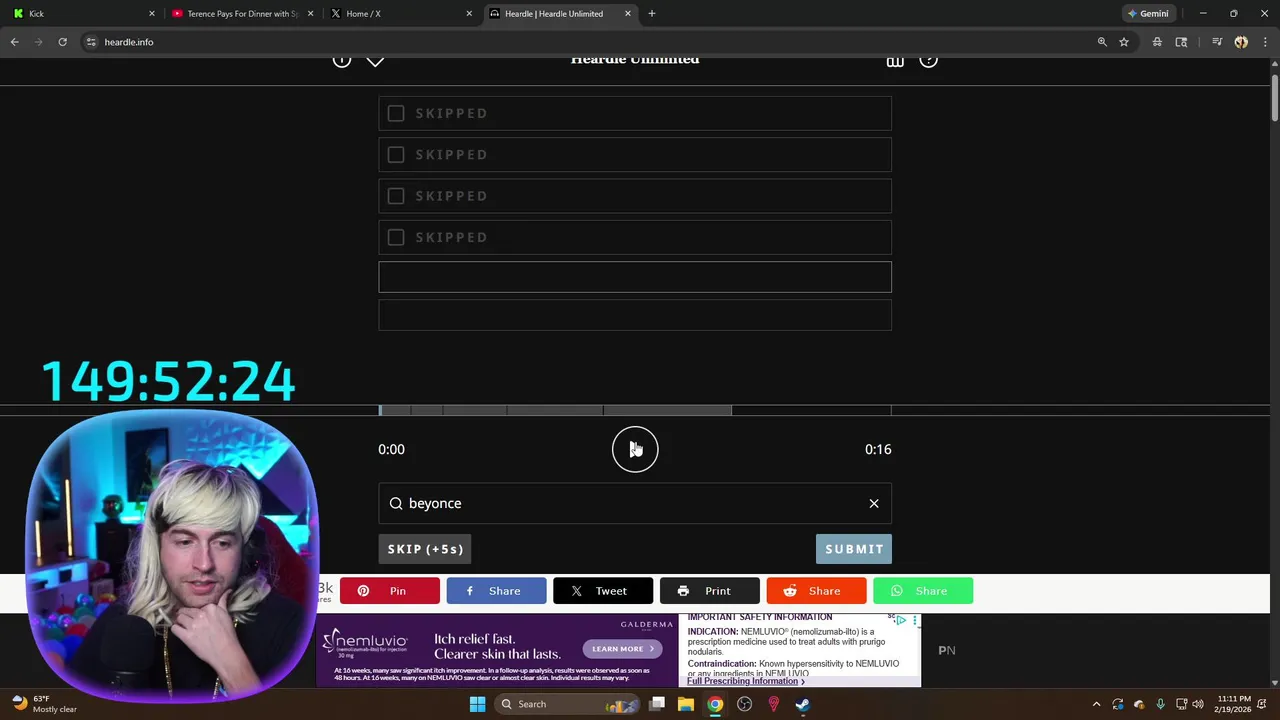This screenshot has width=1280, height=720.
Task: Open Chrome profile avatar
Action: coord(1241,42)
